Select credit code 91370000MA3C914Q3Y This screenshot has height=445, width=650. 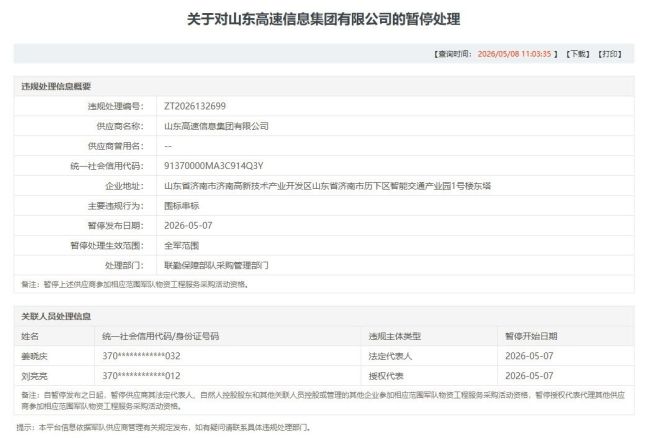click(213, 166)
